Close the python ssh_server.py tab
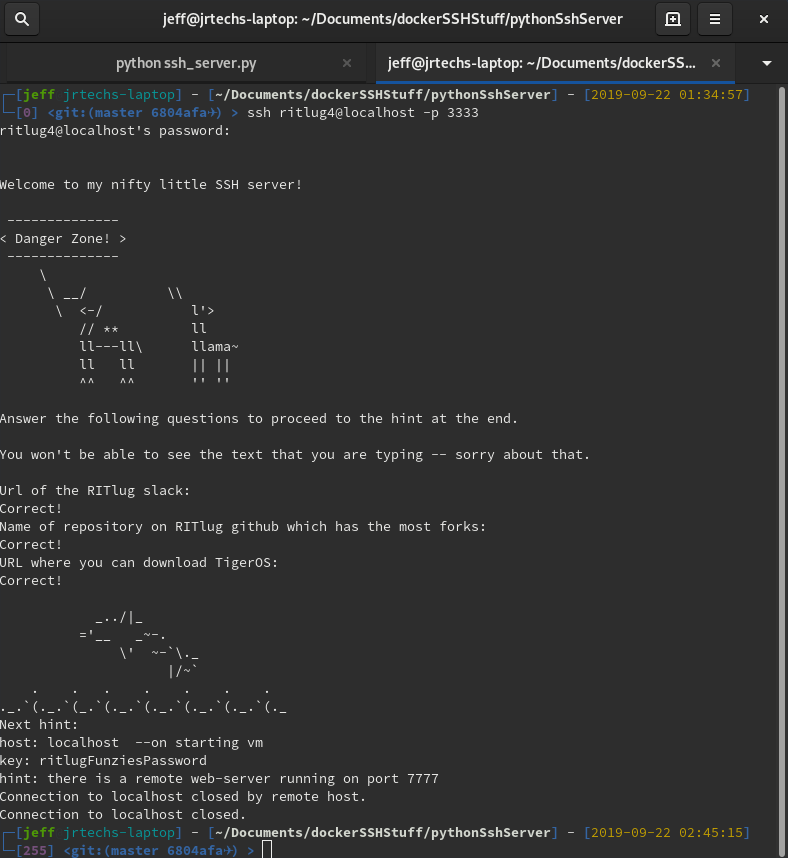Image resolution: width=788 pixels, height=858 pixels. 347,63
